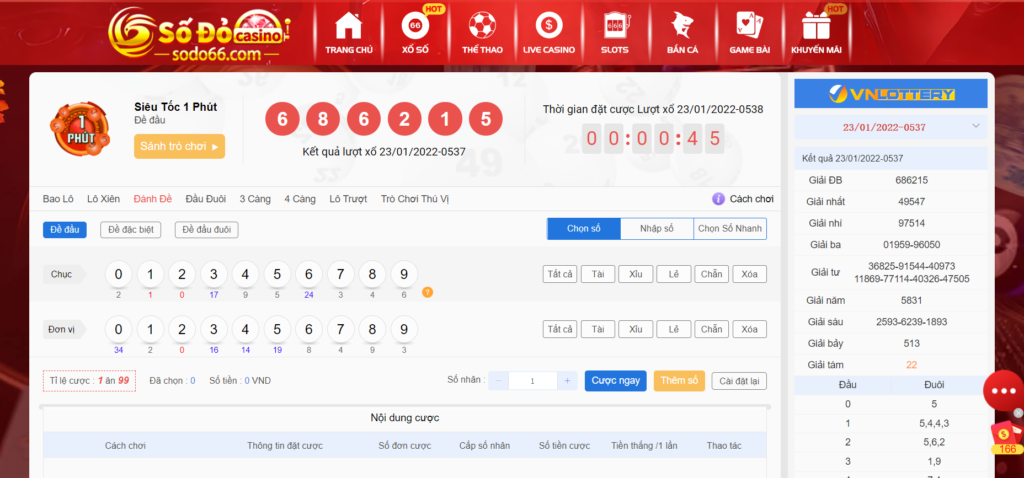Open the Khuyến Mãi gift icon

coord(816,26)
